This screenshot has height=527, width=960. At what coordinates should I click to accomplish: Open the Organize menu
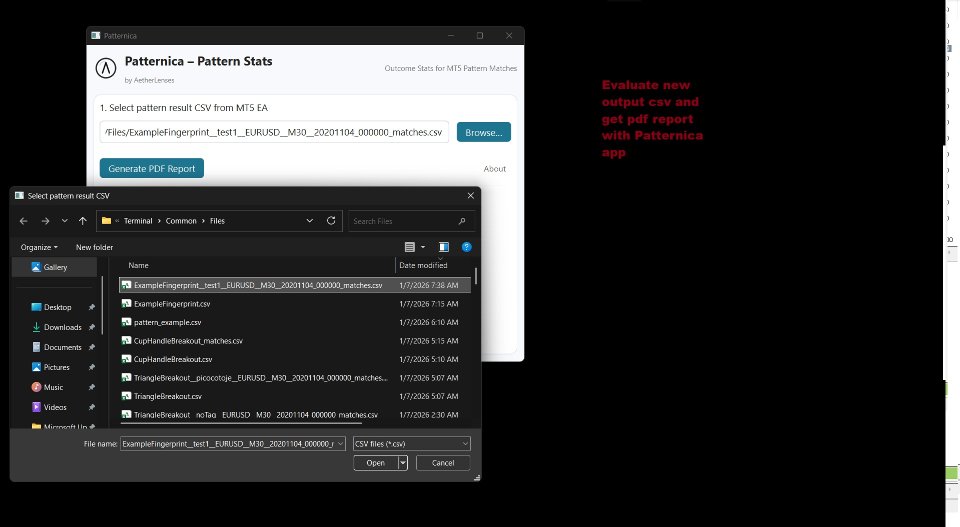pos(39,247)
